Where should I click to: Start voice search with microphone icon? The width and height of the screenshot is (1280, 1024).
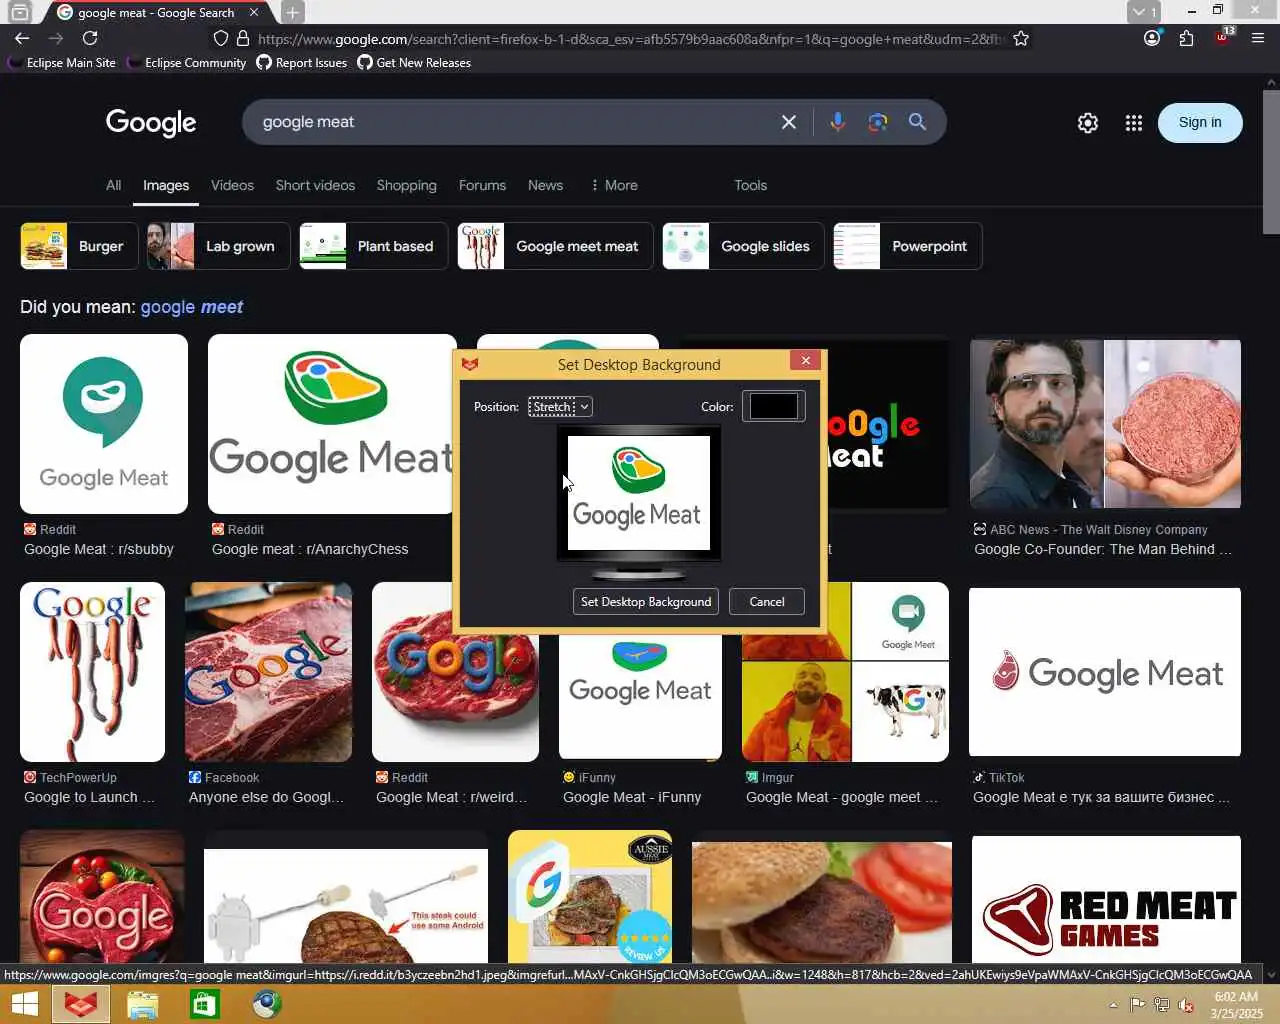(x=838, y=122)
